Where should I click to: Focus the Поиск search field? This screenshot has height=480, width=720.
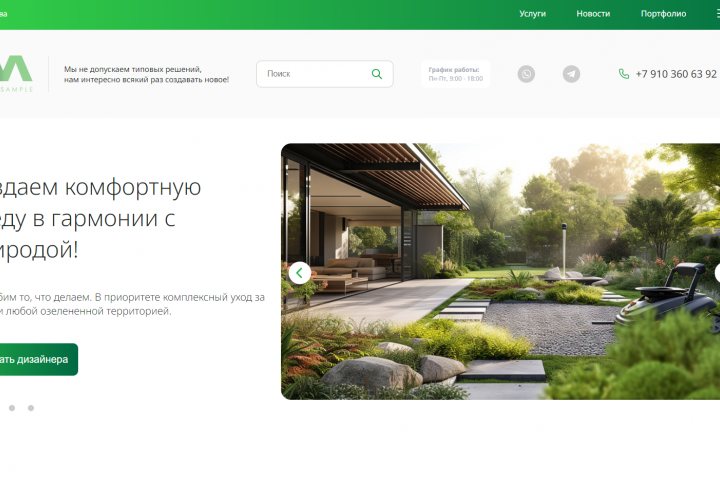pyautogui.click(x=325, y=74)
